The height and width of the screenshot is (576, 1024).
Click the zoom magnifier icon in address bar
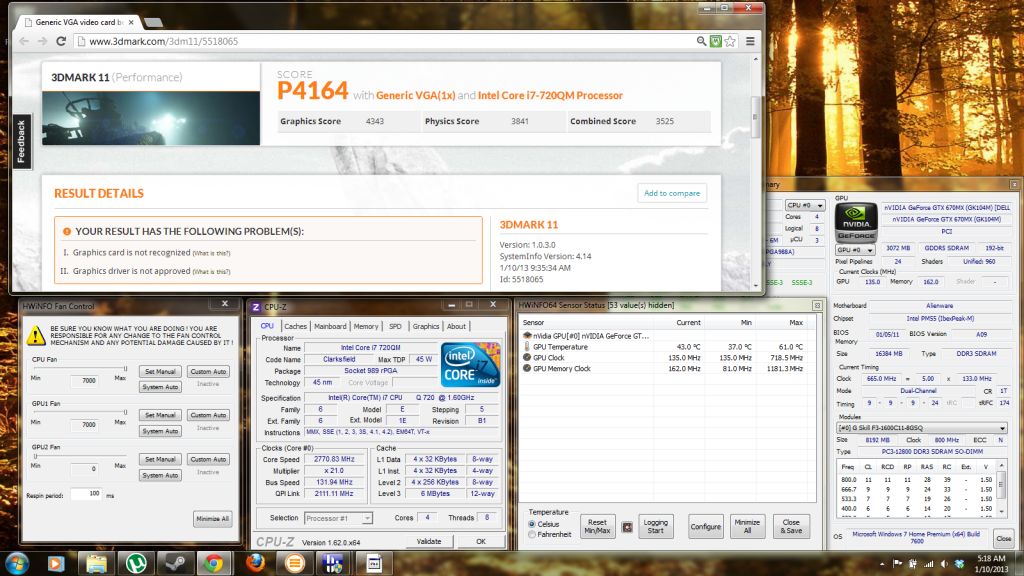[x=701, y=41]
